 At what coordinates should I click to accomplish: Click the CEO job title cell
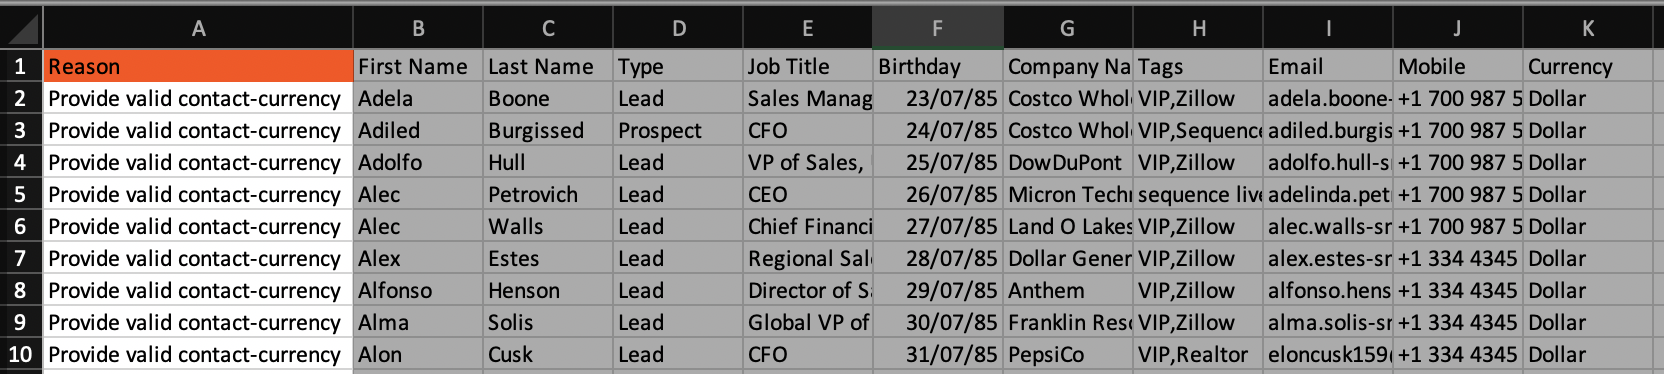tap(808, 194)
